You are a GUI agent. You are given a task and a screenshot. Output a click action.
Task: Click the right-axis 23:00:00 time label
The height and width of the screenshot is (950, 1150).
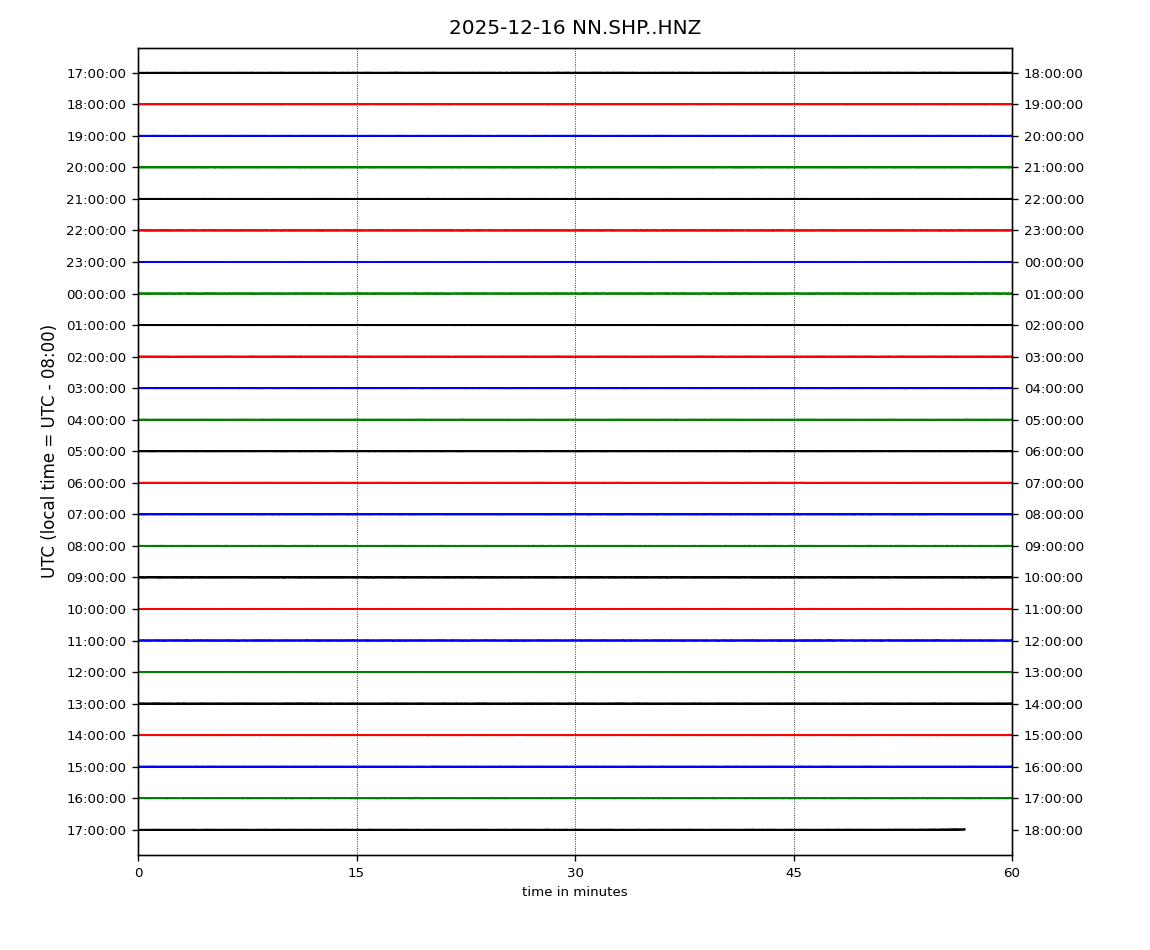click(1053, 231)
